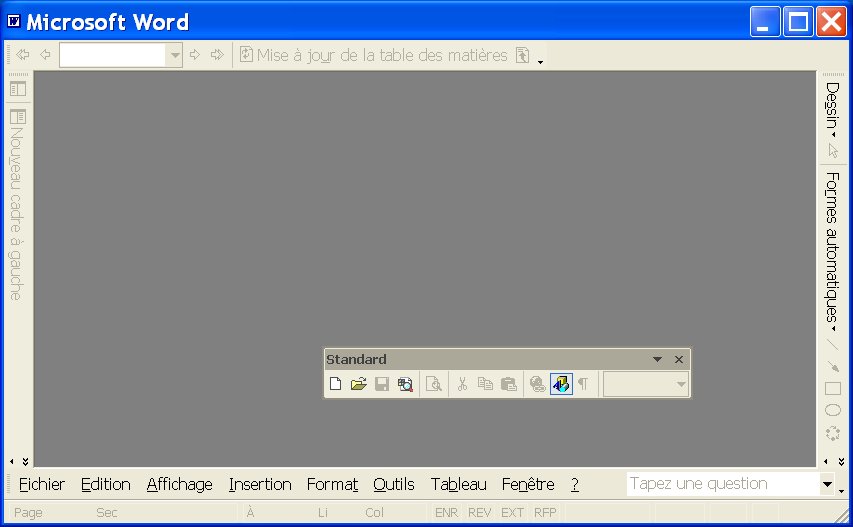
Task: Click EXT selection mode status indicator
Action: tap(512, 512)
